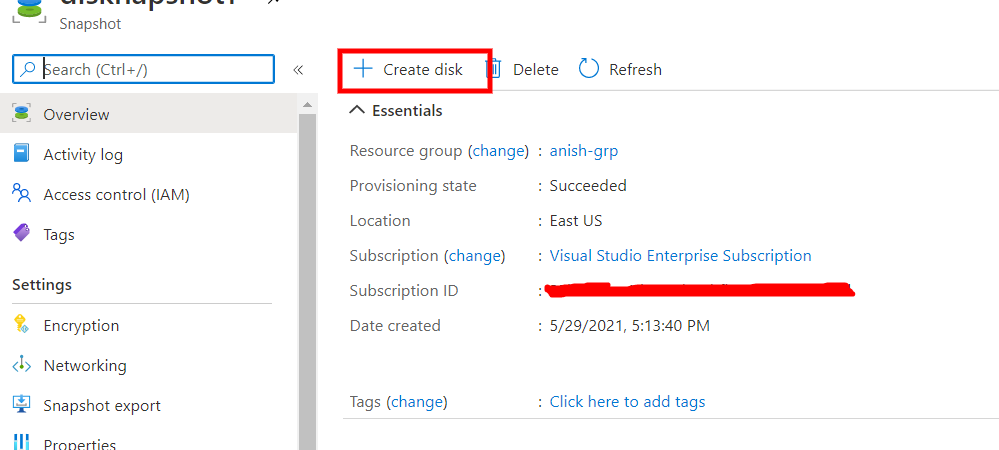Focus the Search (Ctrl+/) input field

pos(143,69)
